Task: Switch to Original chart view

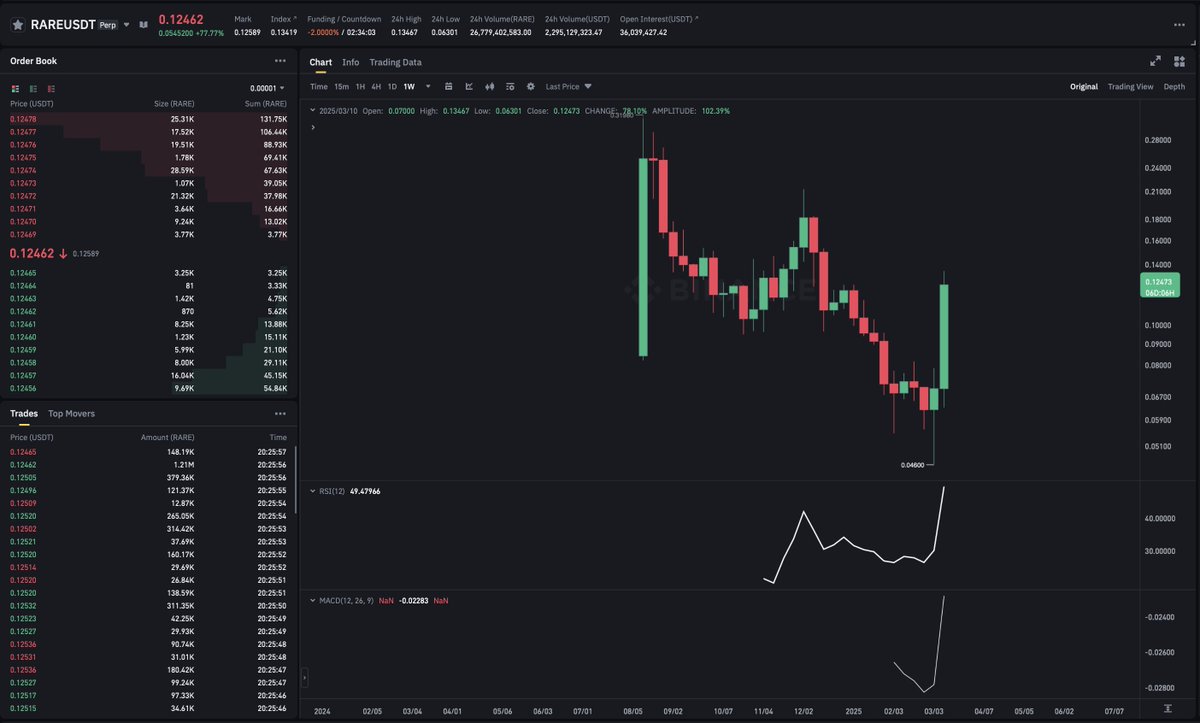Action: 1084,87
